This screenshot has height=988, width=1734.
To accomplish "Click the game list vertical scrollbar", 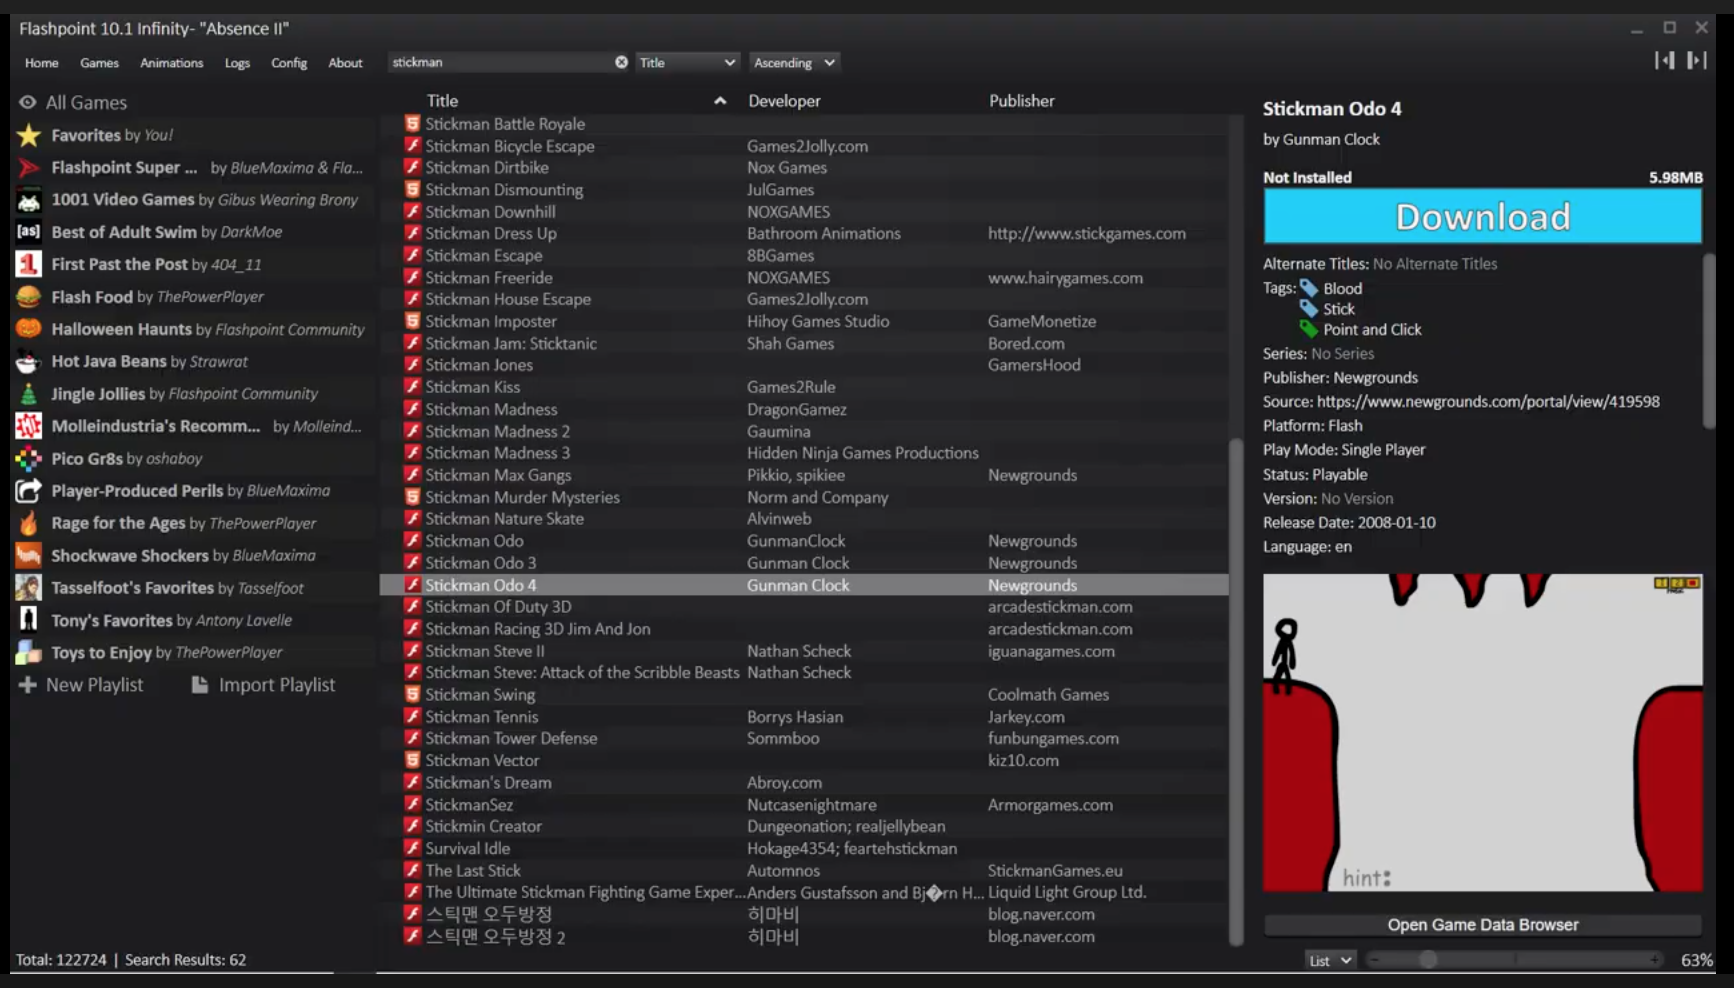I will pyautogui.click(x=1236, y=690).
